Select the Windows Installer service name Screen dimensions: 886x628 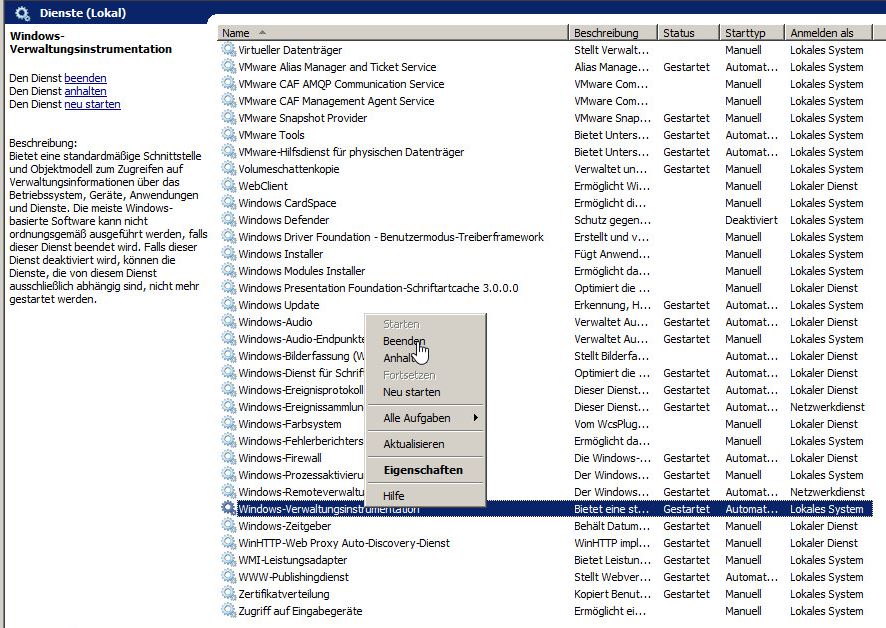tap(281, 254)
